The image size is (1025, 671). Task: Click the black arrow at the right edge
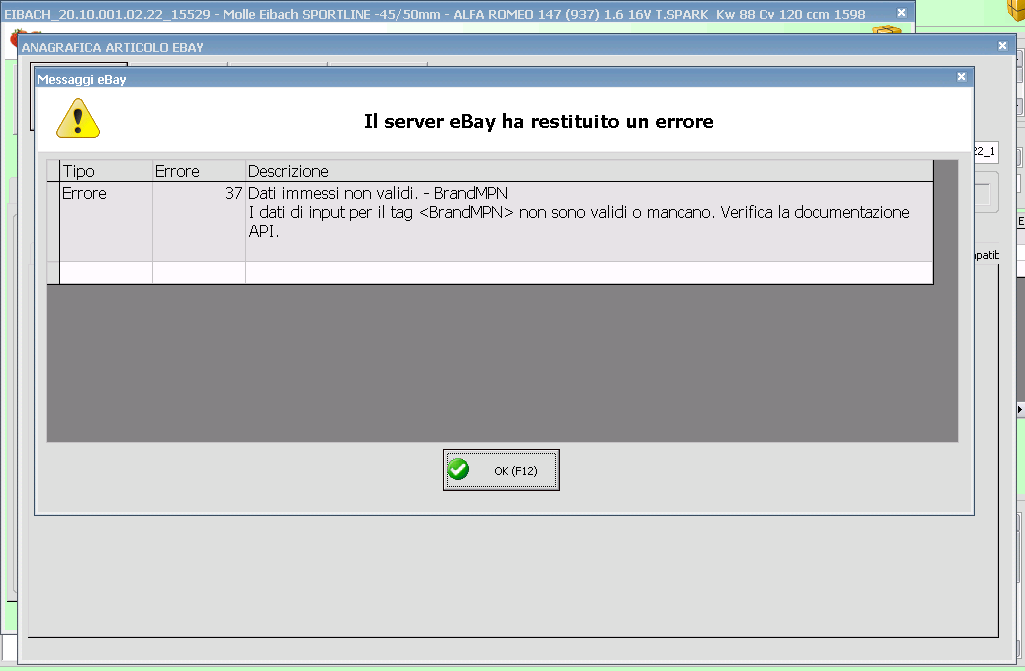pos(1020,409)
